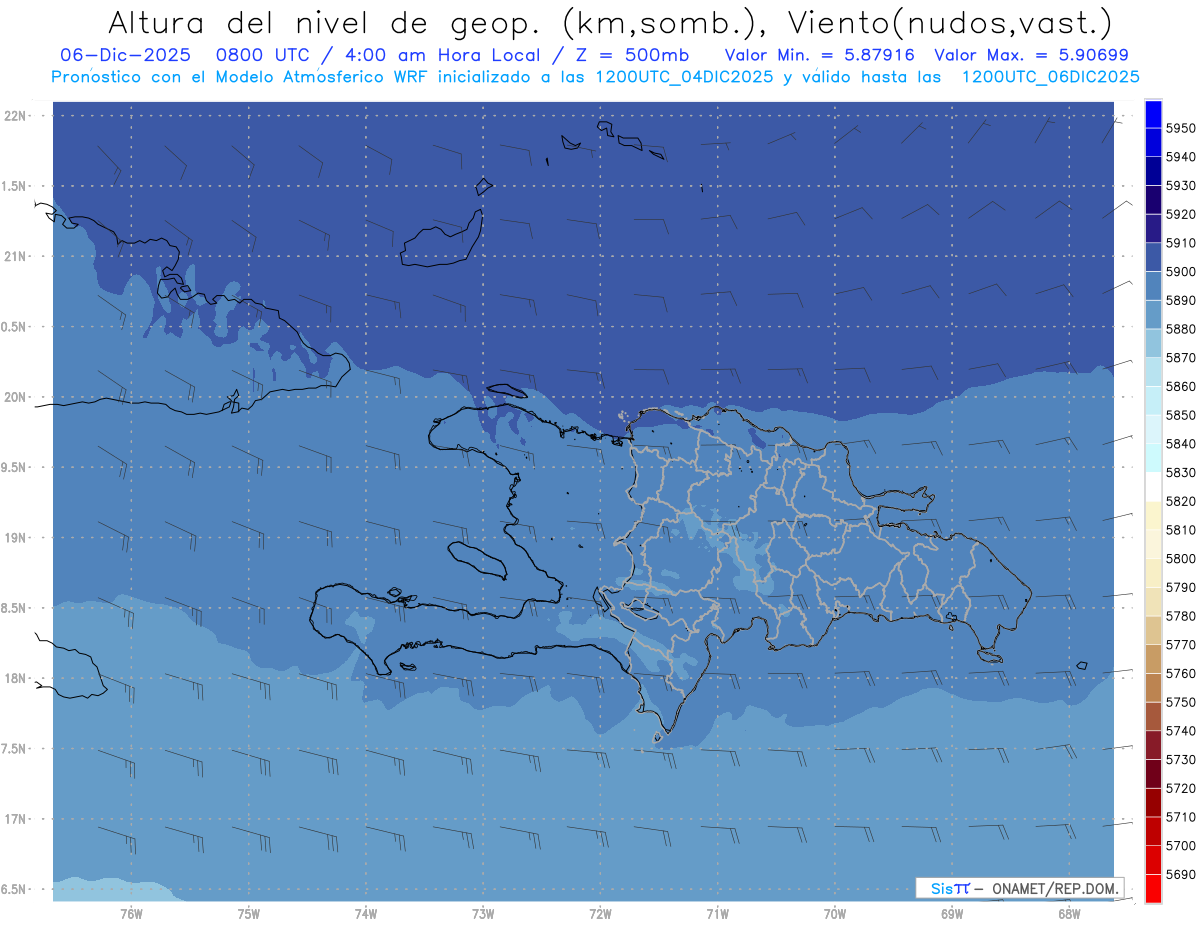The image size is (1200, 927).
Task: Click the 5930 colorbar label
Action: pyautogui.click(x=1180, y=186)
